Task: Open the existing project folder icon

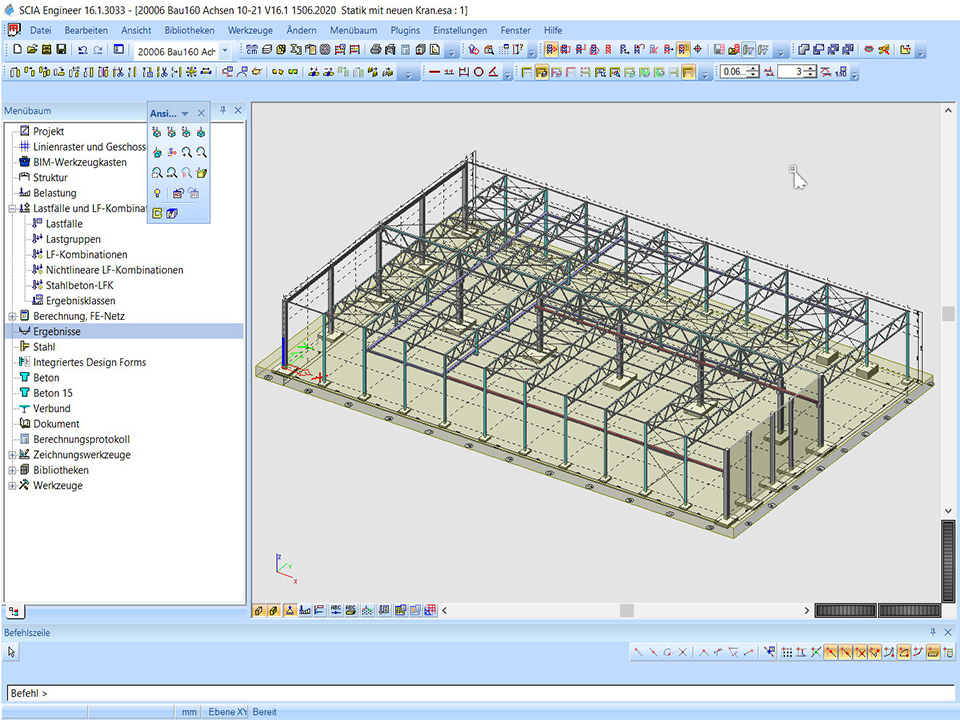Action: coord(31,50)
